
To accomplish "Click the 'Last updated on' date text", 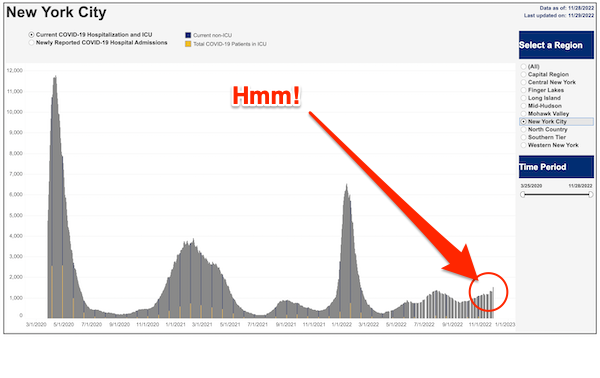I will coord(559,16).
